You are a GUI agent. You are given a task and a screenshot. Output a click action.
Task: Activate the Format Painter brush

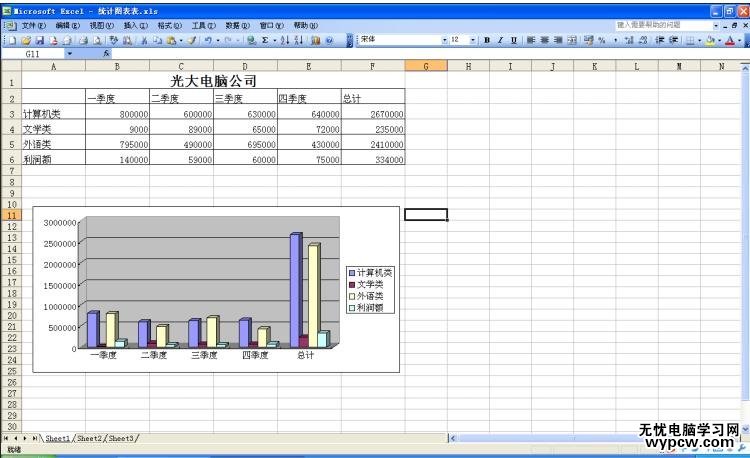192,41
